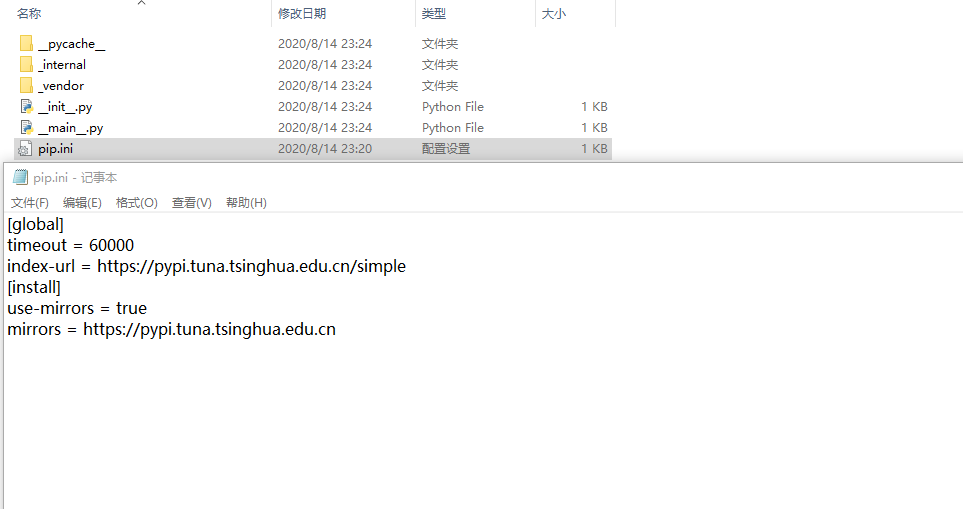
Task: Click the 文件夹 type of __pycache__ row
Action: point(440,44)
